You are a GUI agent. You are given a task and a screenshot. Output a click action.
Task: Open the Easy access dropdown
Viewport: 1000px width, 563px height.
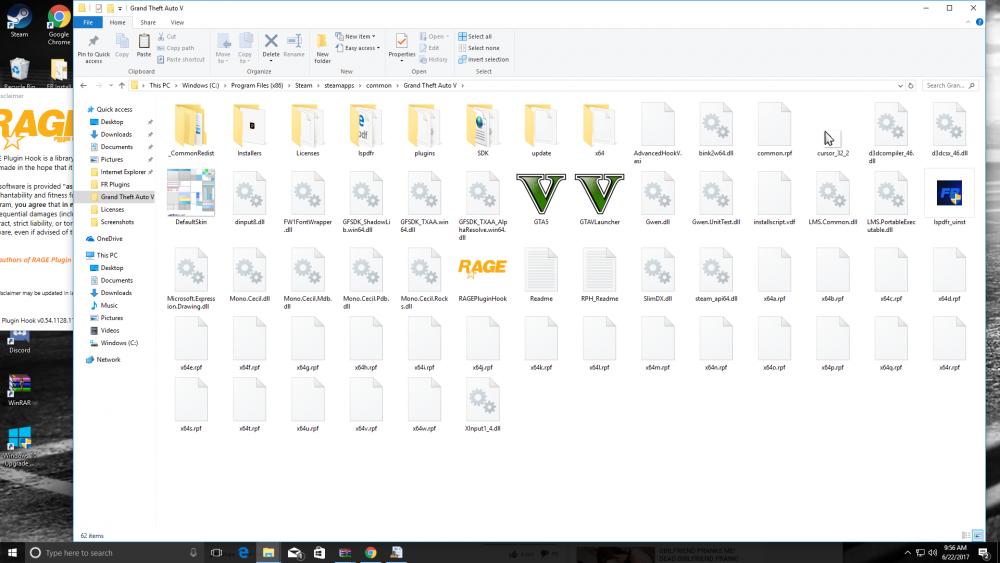[358, 48]
